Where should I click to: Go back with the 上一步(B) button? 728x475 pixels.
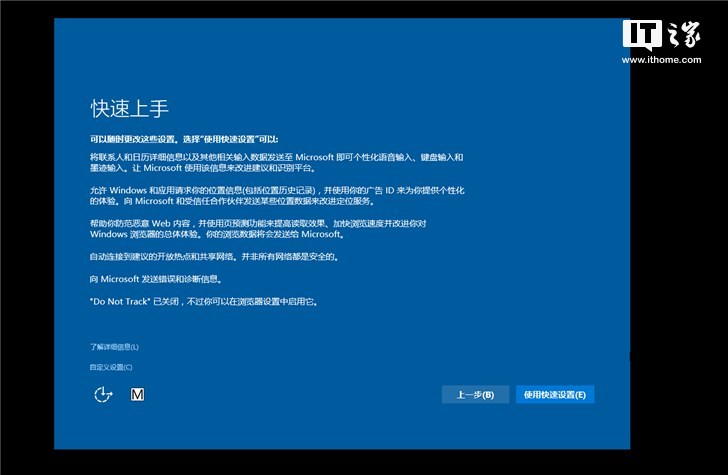[475, 395]
